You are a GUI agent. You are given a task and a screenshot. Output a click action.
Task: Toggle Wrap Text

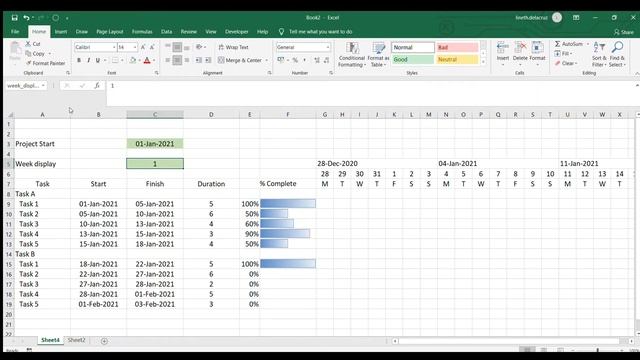pos(233,47)
